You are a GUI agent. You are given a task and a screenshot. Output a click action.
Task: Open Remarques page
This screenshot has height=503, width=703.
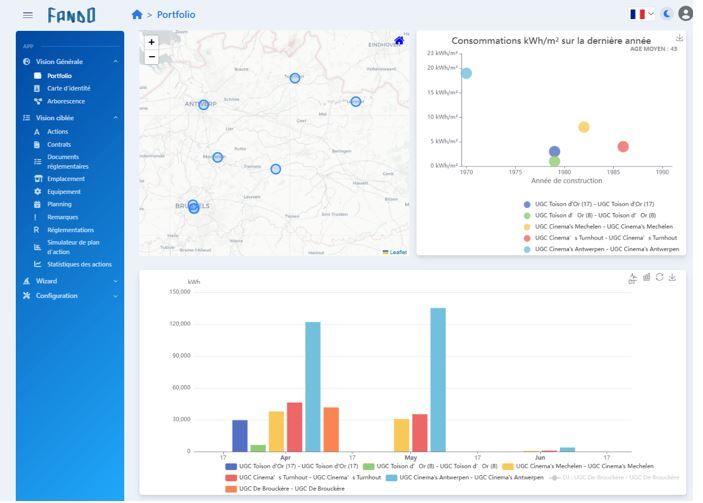point(62,217)
